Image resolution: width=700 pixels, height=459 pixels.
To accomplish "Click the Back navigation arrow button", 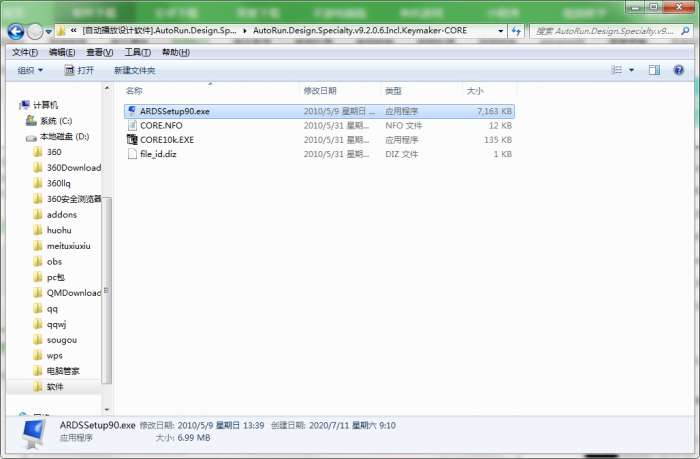I will point(16,31).
